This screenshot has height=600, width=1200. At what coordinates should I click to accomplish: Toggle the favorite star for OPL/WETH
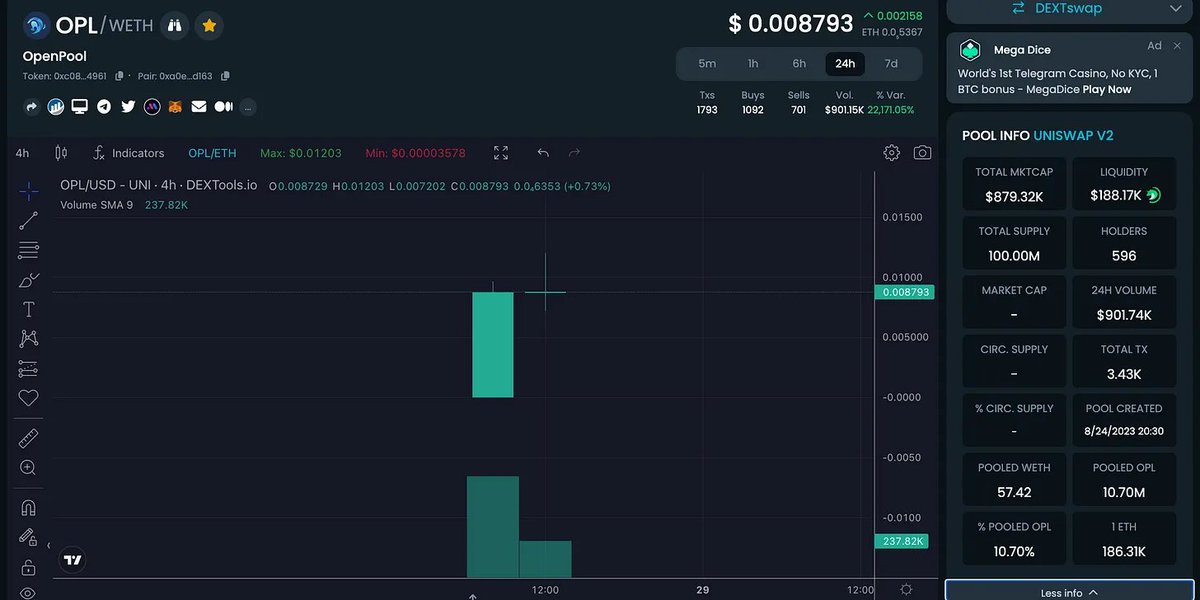click(x=209, y=26)
